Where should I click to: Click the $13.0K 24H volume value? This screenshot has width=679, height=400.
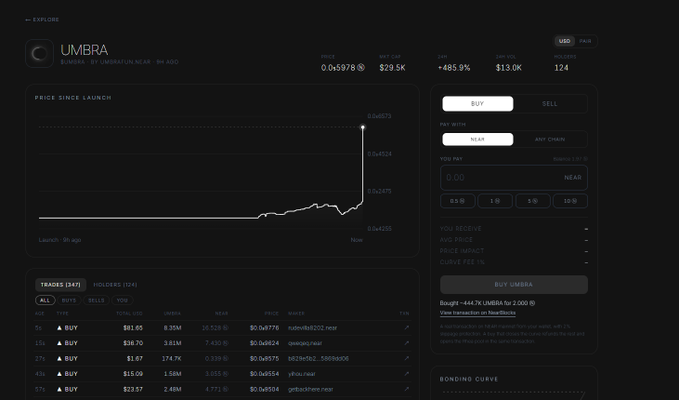509,68
